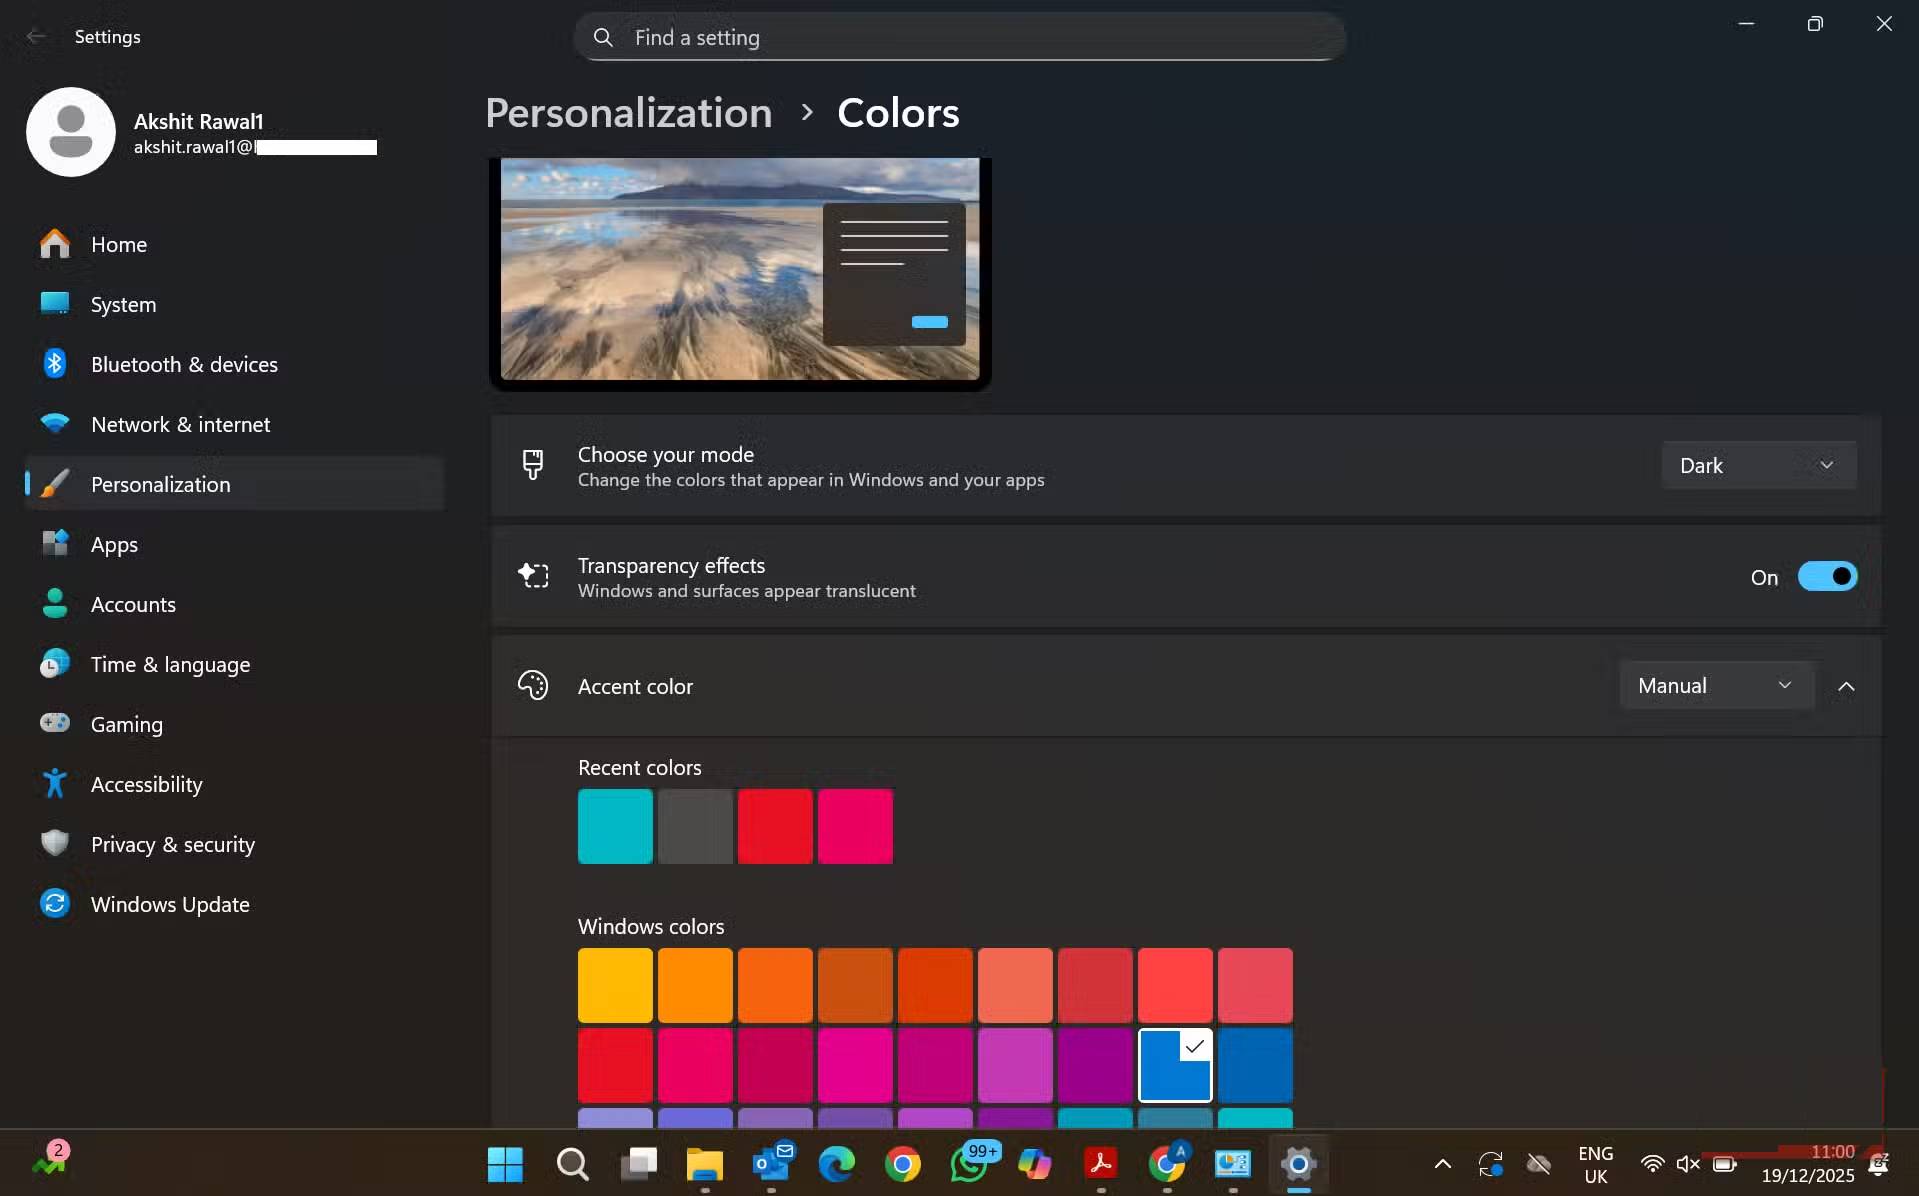Click the Privacy & security shield icon
This screenshot has height=1196, width=1919.
tap(55, 844)
